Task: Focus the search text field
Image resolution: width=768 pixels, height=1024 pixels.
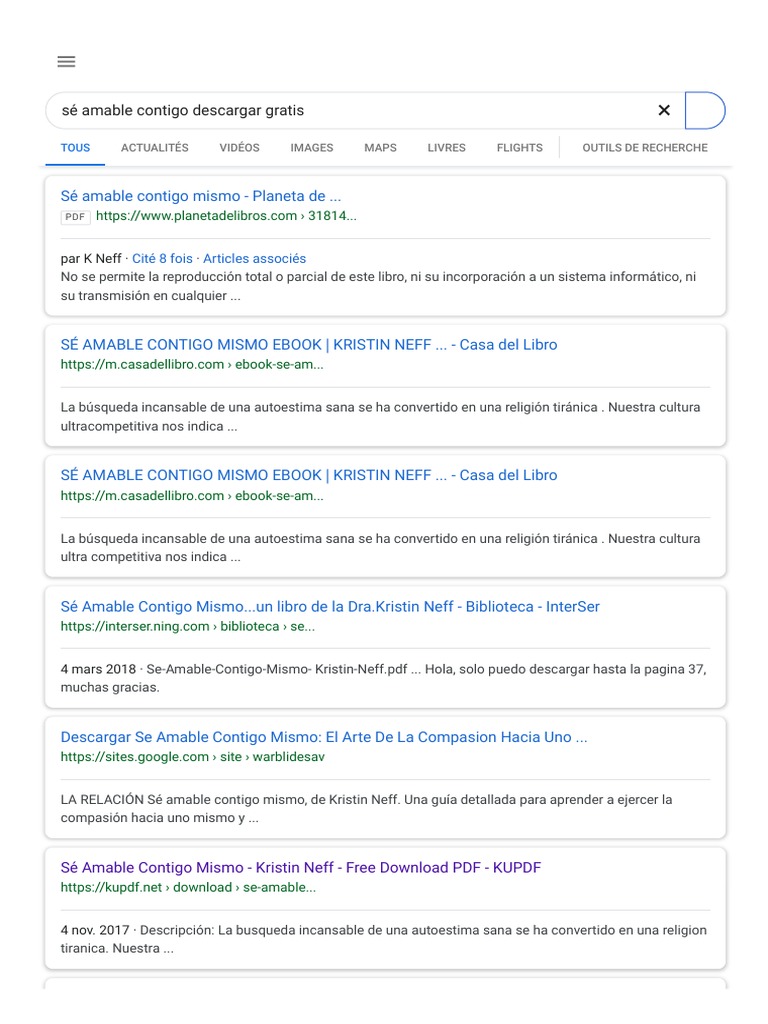Action: click(x=350, y=111)
